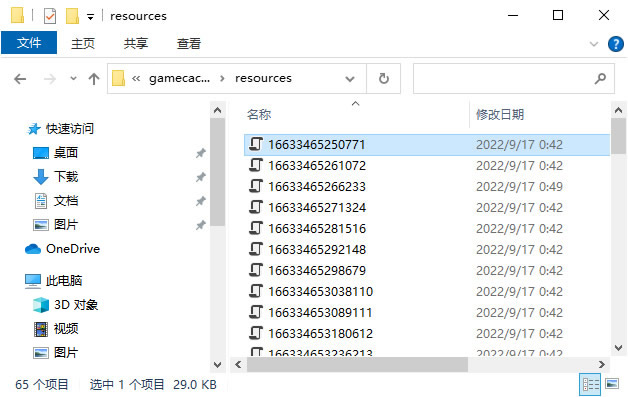Viewport: 628px width, 397px height.
Task: Click the resources breadcrumb segment
Action: coord(263,78)
